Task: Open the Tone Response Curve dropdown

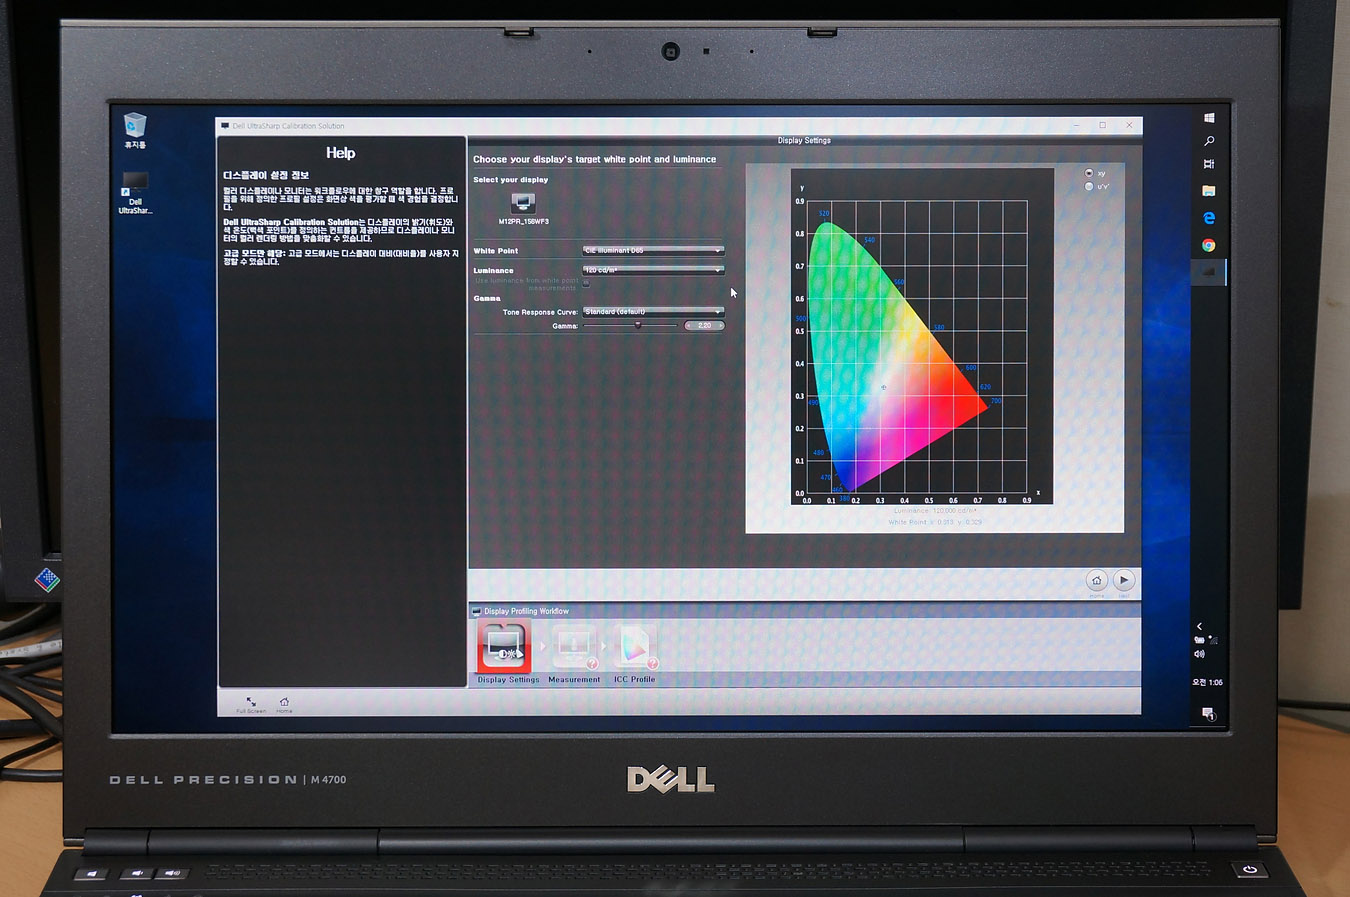Action: (653, 312)
